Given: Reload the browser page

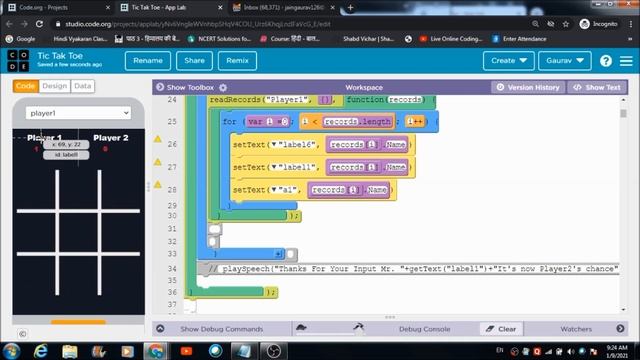Looking at the screenshot, I should (x=39, y=24).
